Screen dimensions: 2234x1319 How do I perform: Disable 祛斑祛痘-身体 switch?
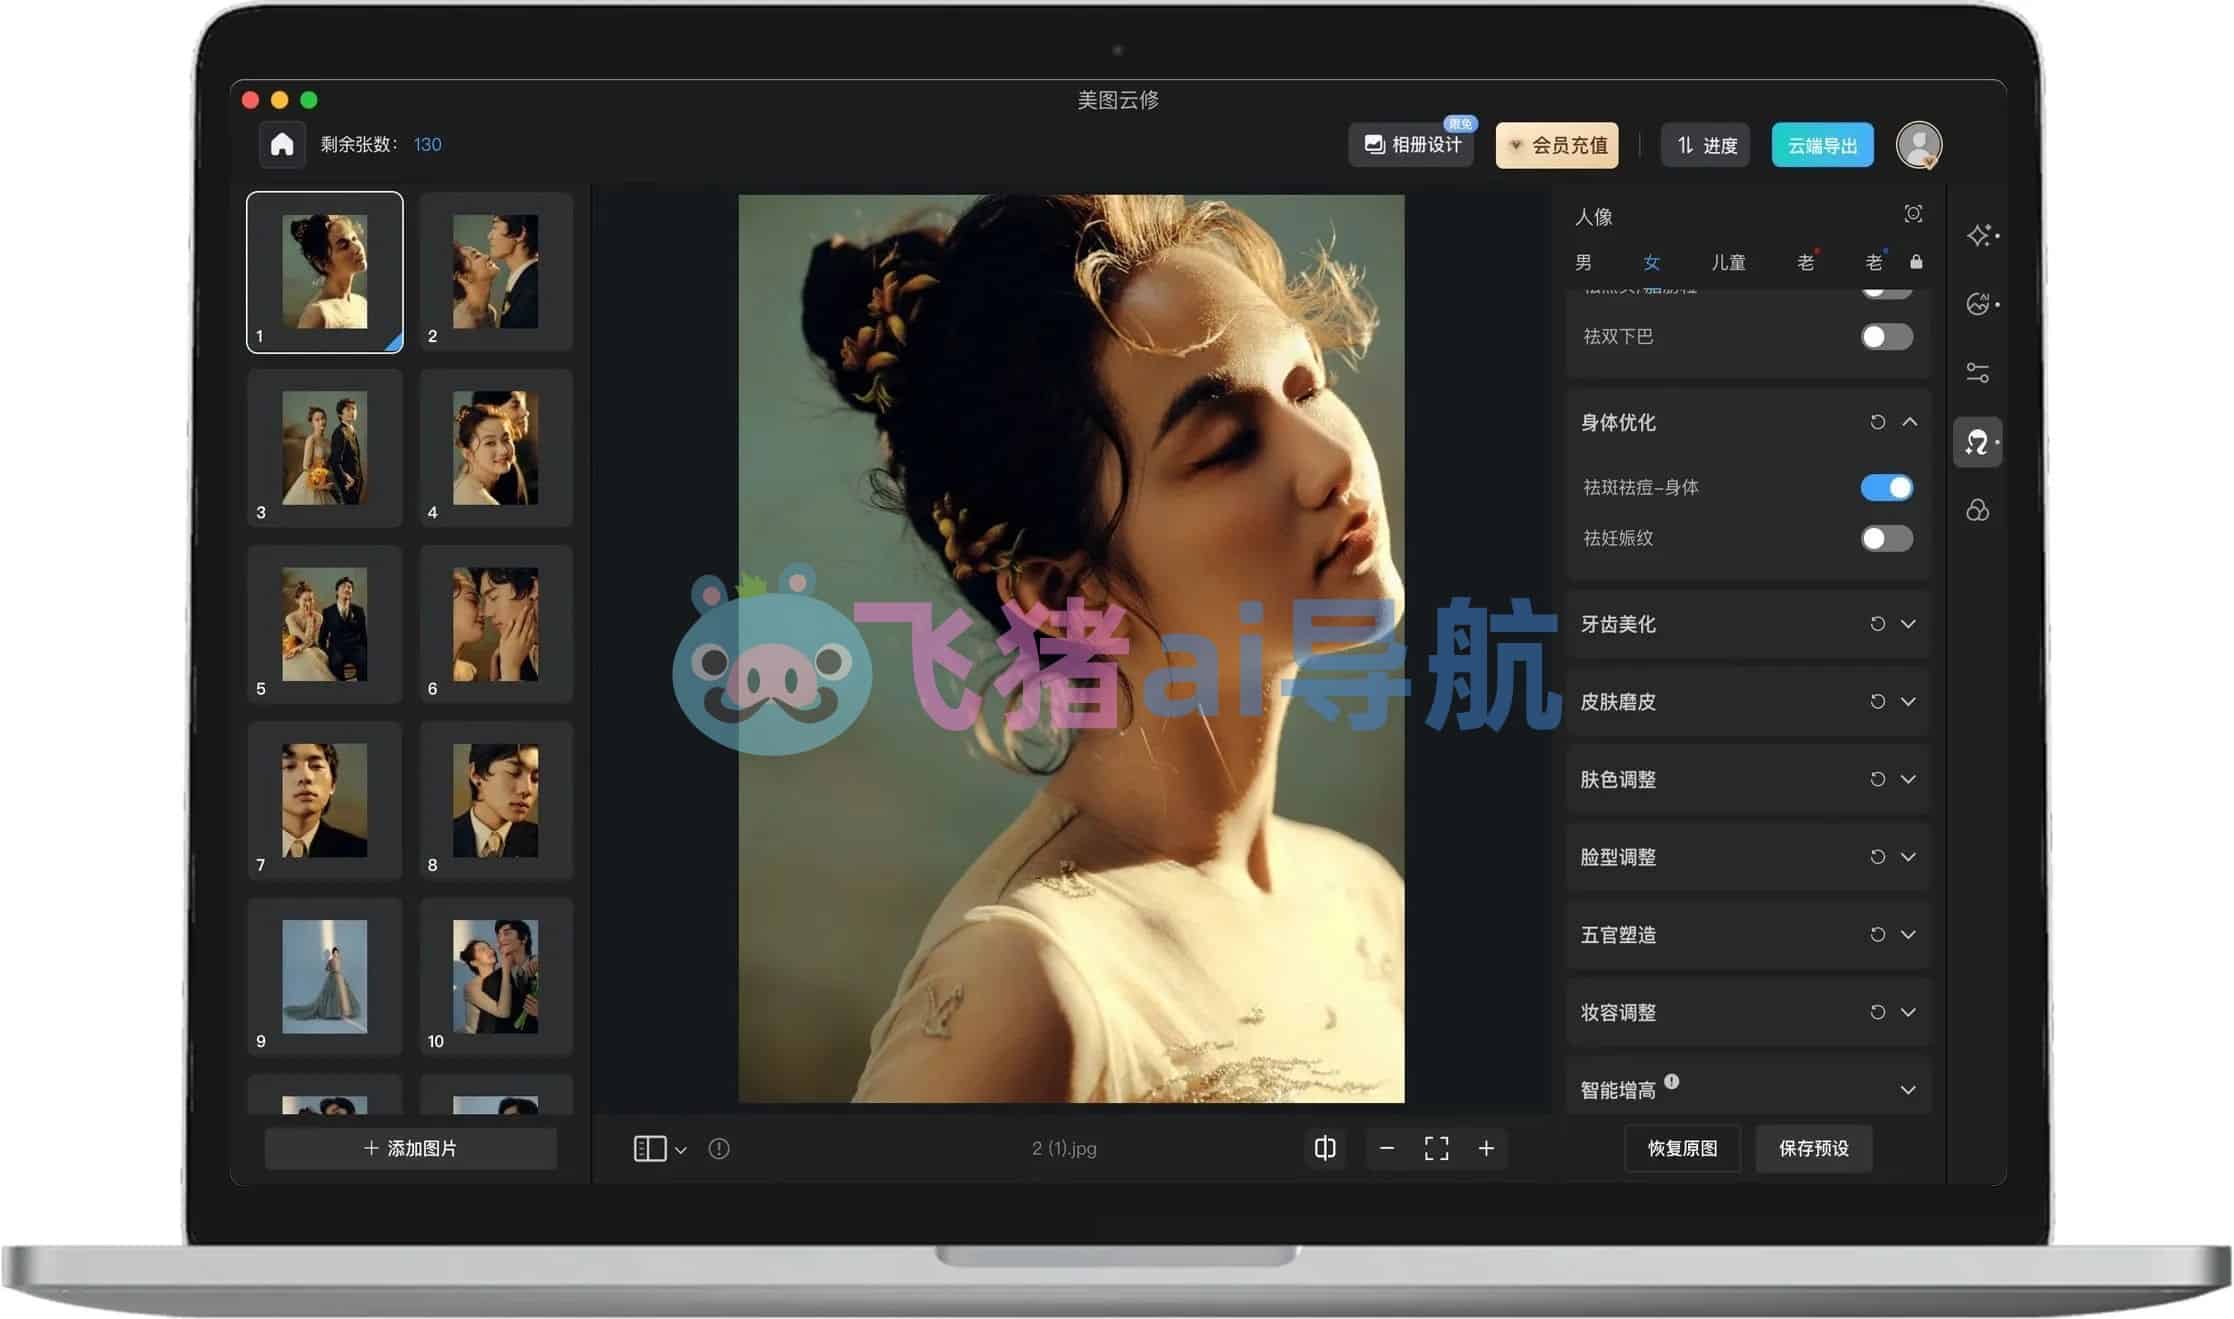click(x=1887, y=488)
